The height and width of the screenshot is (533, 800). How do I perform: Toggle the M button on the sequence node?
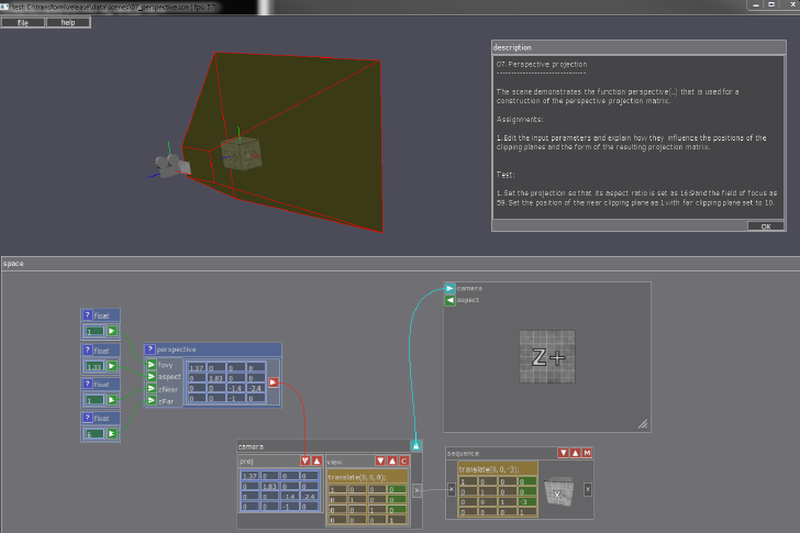coord(587,454)
